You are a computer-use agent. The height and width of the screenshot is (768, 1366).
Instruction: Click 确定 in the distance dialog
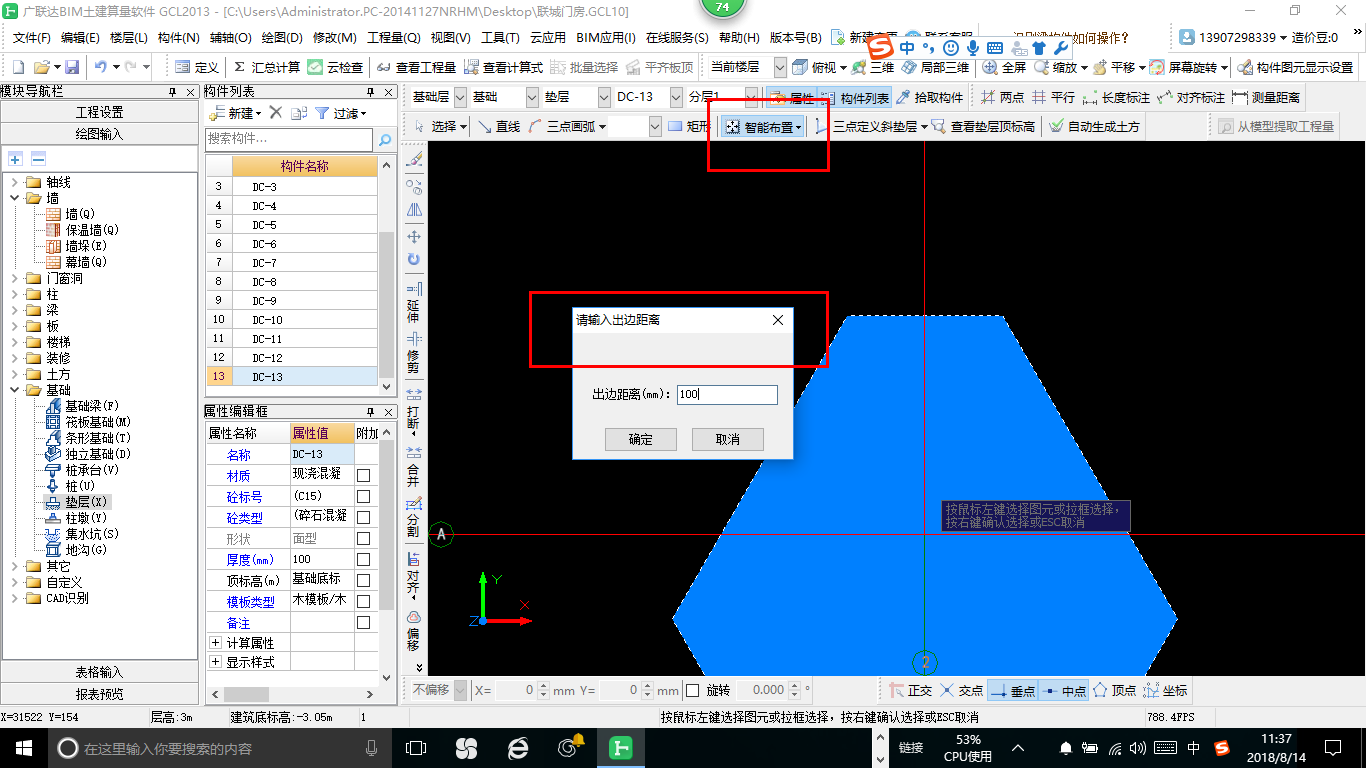tap(641, 439)
